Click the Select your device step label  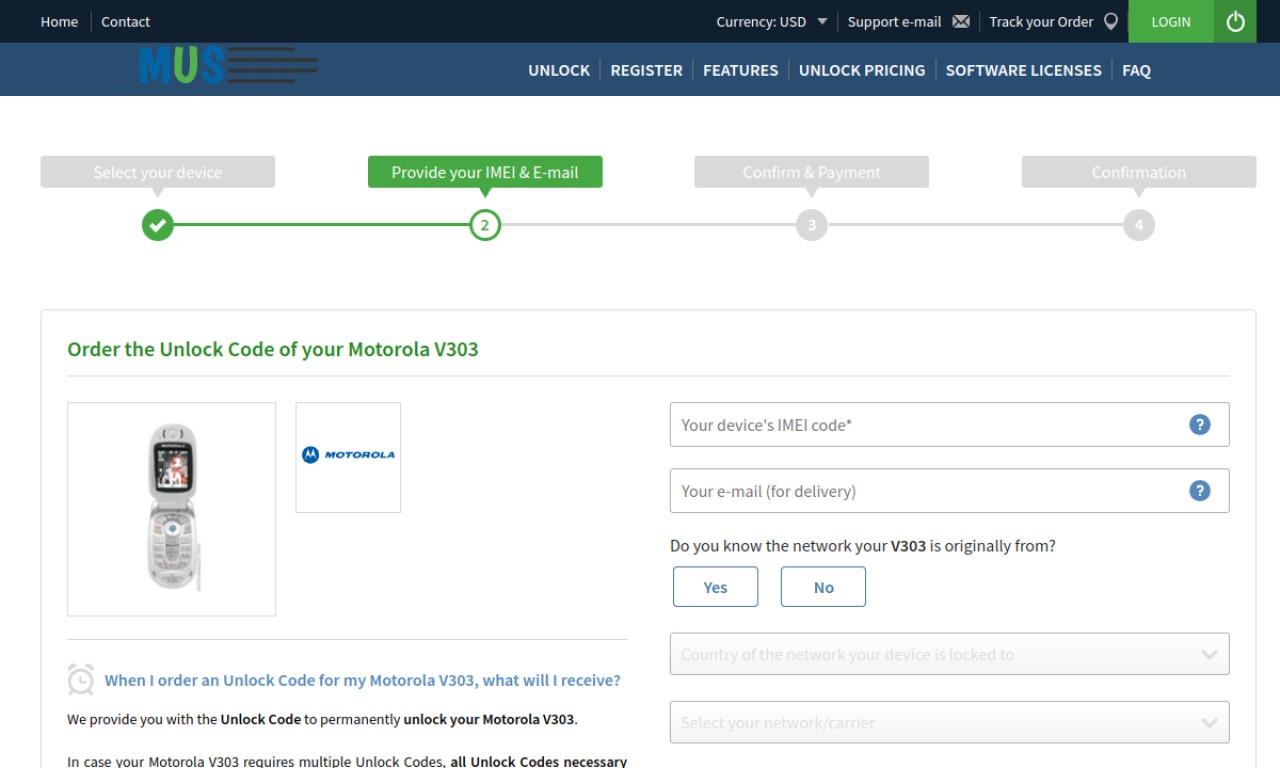coord(158,172)
